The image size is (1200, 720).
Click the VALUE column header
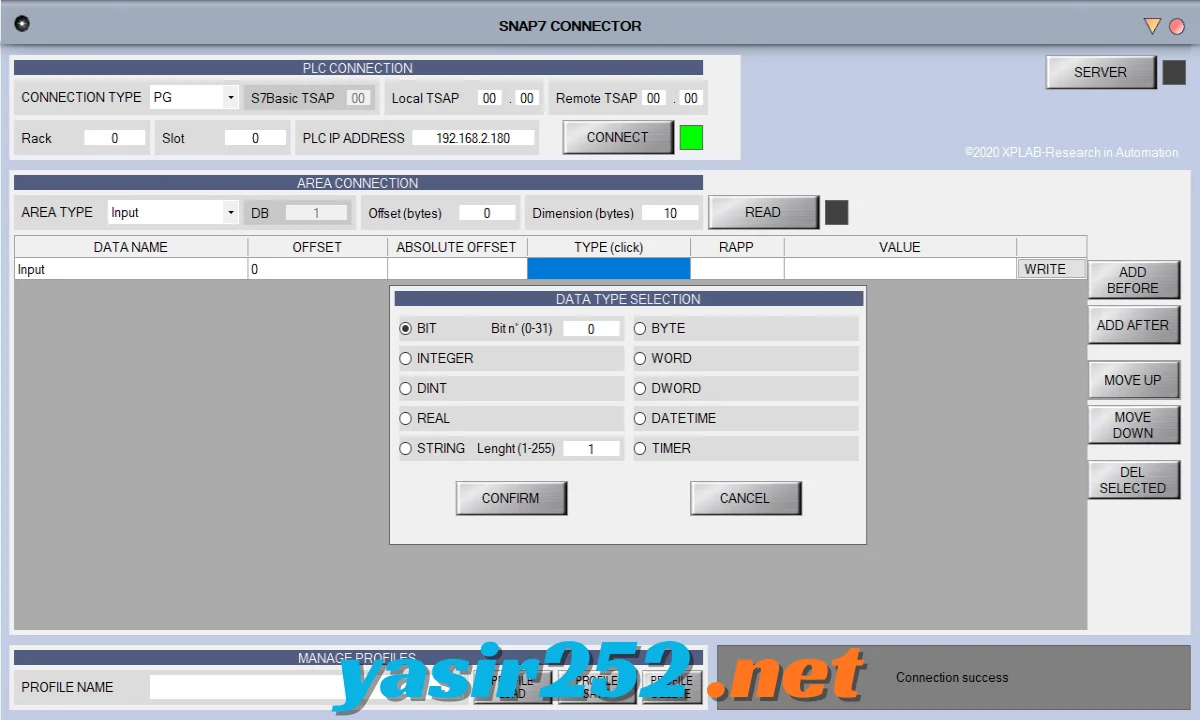tap(900, 247)
